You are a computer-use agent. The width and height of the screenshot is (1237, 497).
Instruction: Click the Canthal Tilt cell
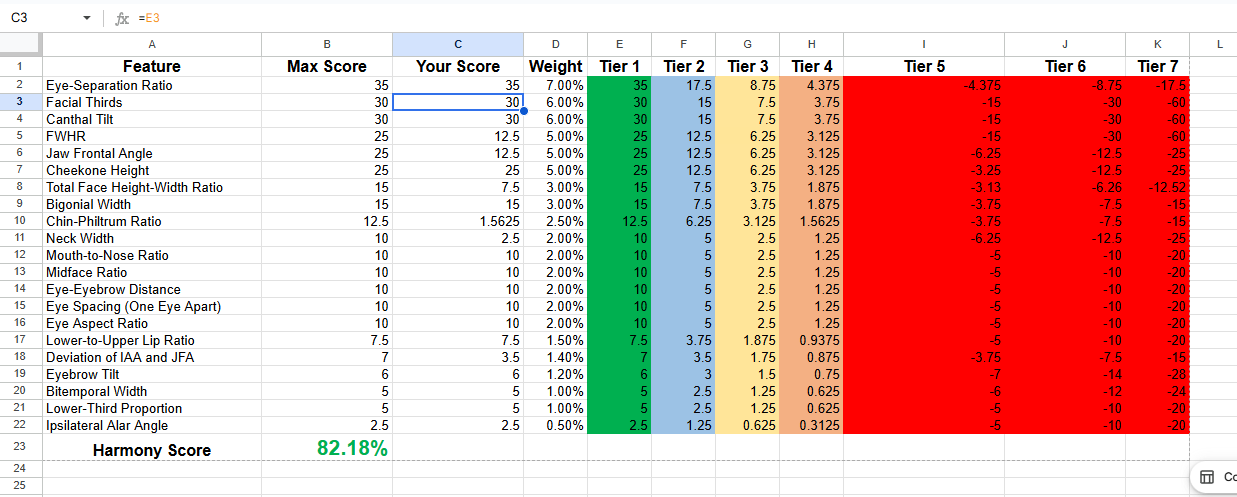(152, 119)
